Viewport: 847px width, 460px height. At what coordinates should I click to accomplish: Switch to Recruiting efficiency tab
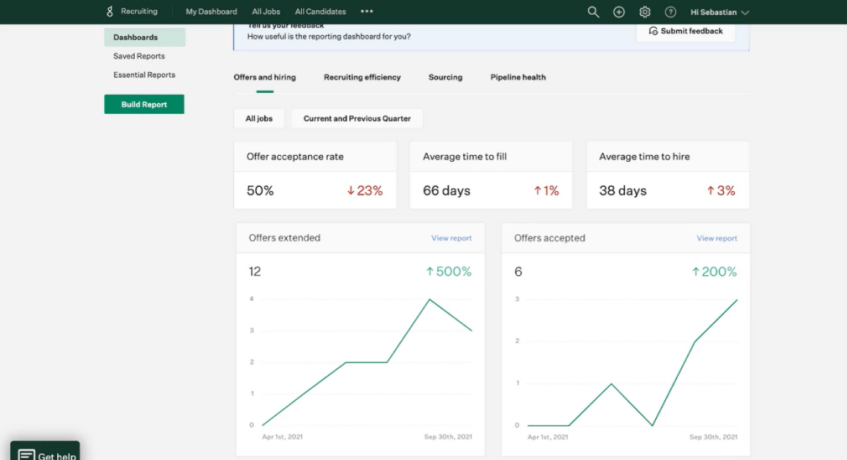click(x=362, y=77)
